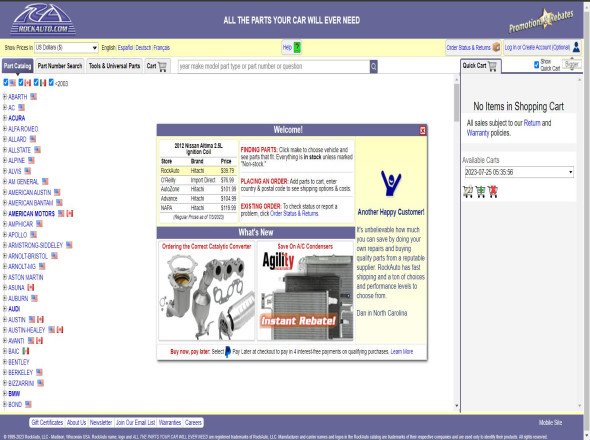Click the Quick Cart shopping cart icon
The image size is (590, 440).
[492, 66]
